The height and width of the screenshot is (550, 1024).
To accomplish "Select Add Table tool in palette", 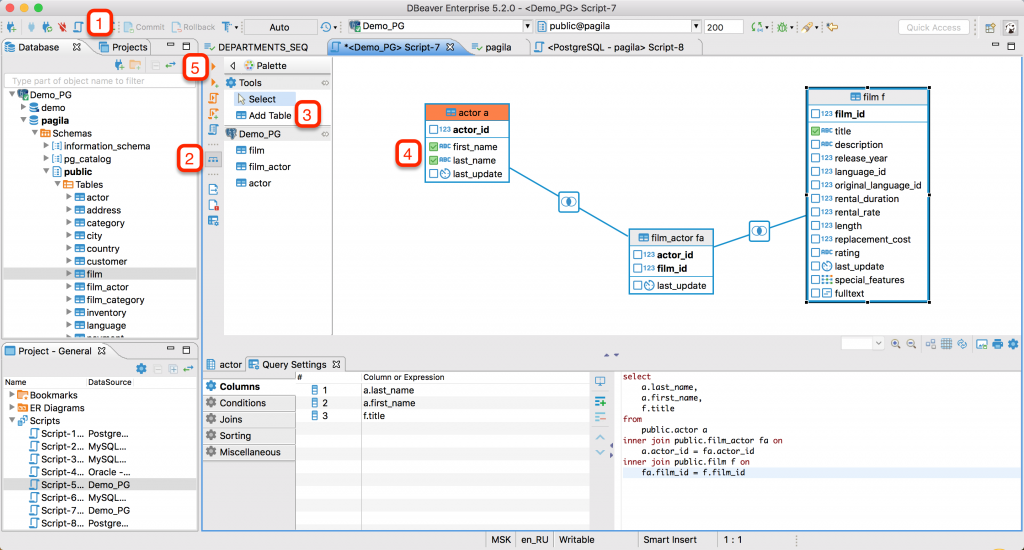I will tap(263, 115).
